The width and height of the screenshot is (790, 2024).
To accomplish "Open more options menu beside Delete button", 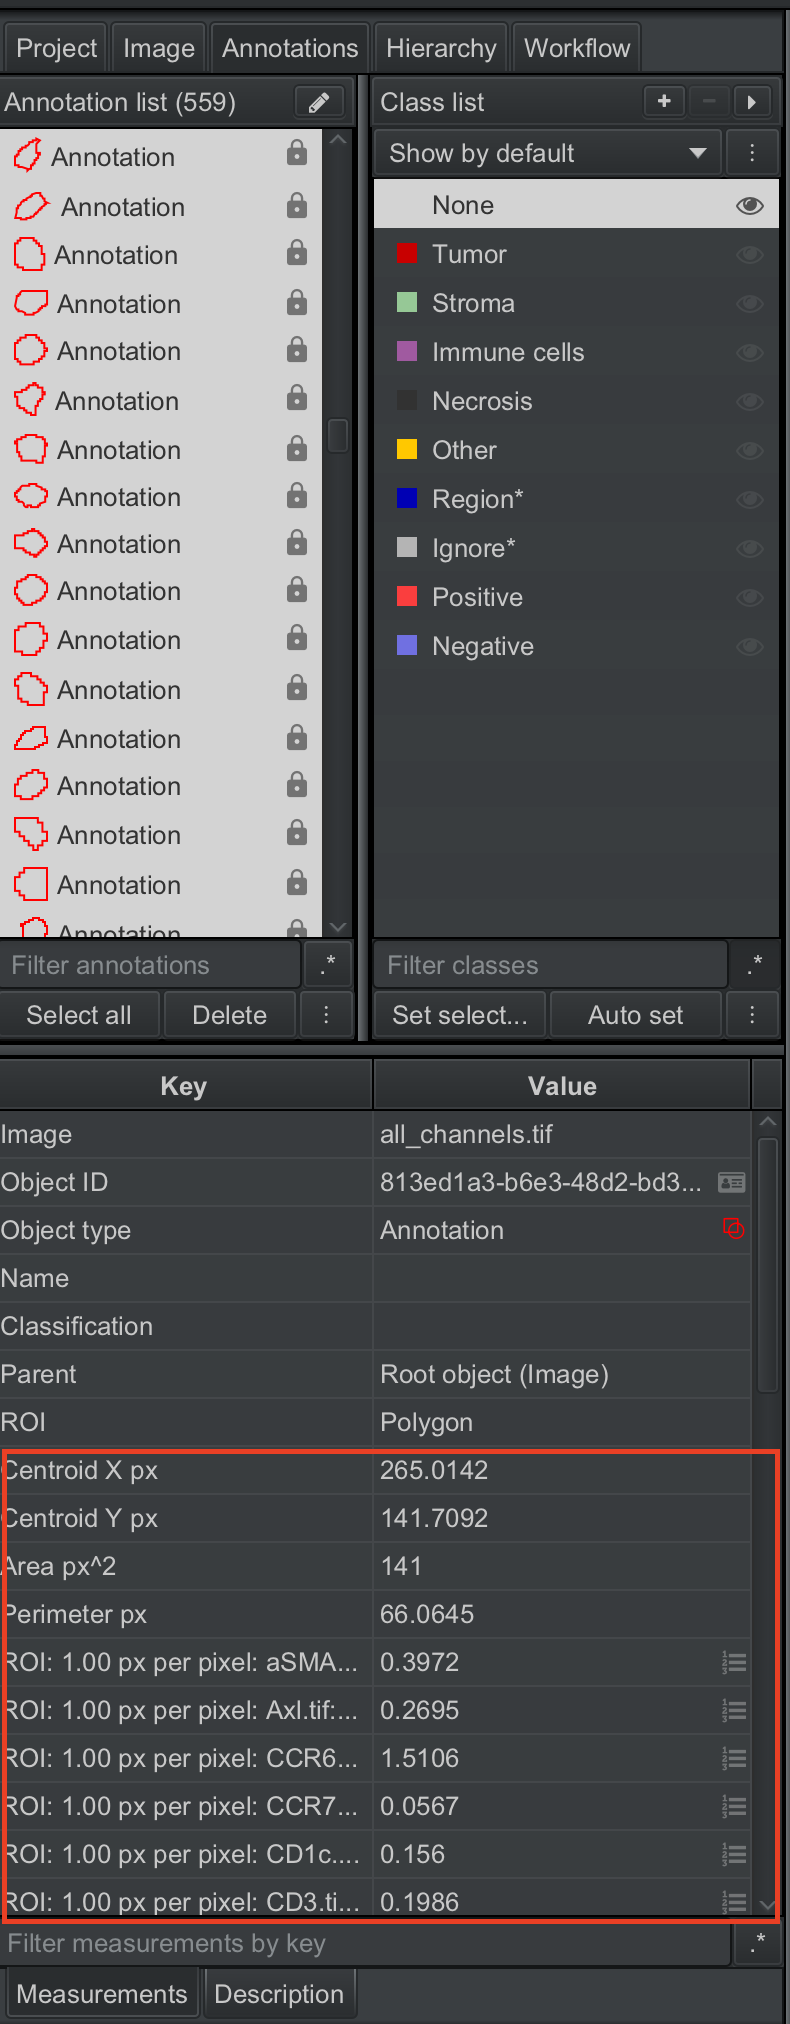I will coord(326,1015).
